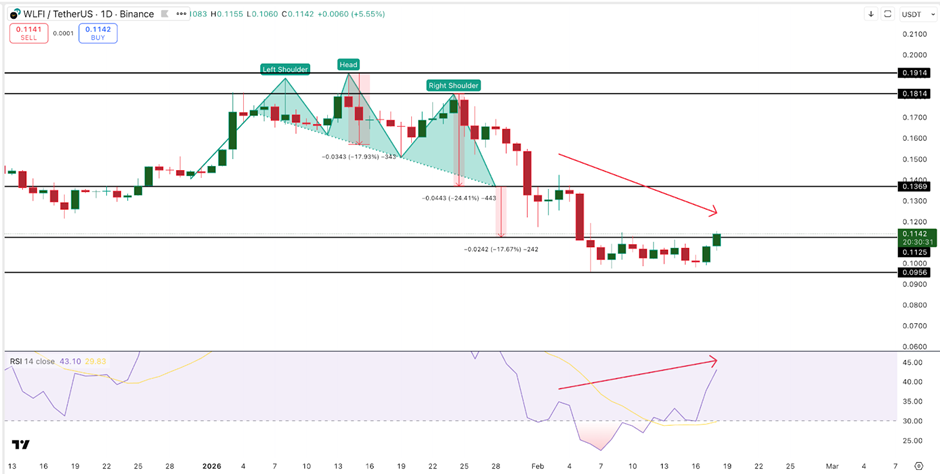
Task: Click the 0.1125 price line label
Action: [x=914, y=253]
